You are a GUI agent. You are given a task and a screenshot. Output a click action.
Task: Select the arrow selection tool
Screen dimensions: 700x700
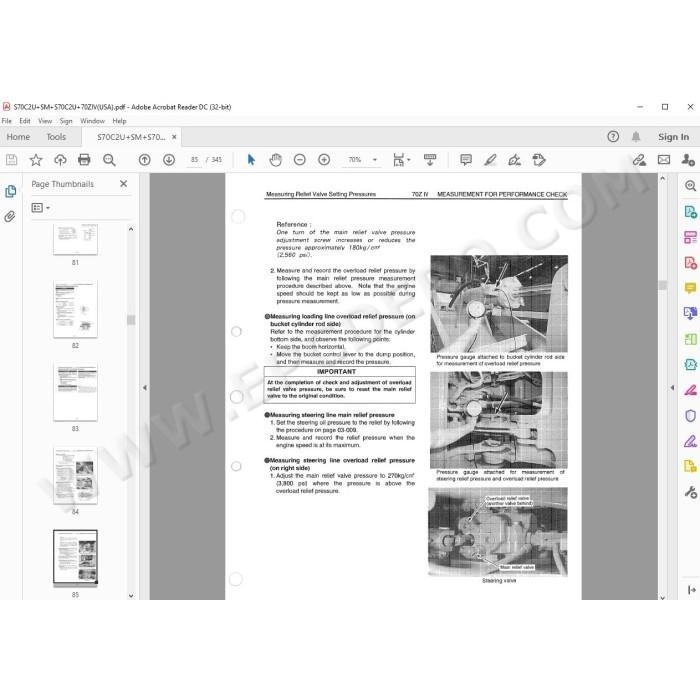tap(251, 160)
